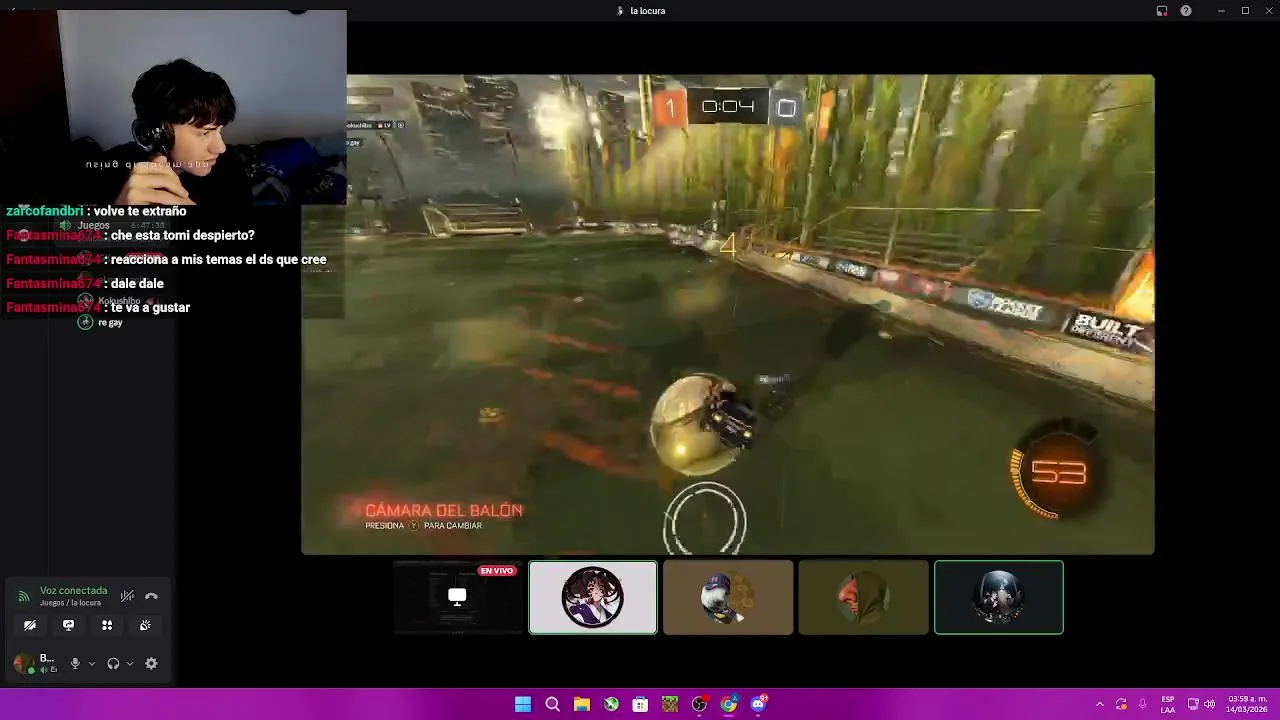Click the main Rocket League stream view
The image size is (1280, 720).
pos(728,314)
